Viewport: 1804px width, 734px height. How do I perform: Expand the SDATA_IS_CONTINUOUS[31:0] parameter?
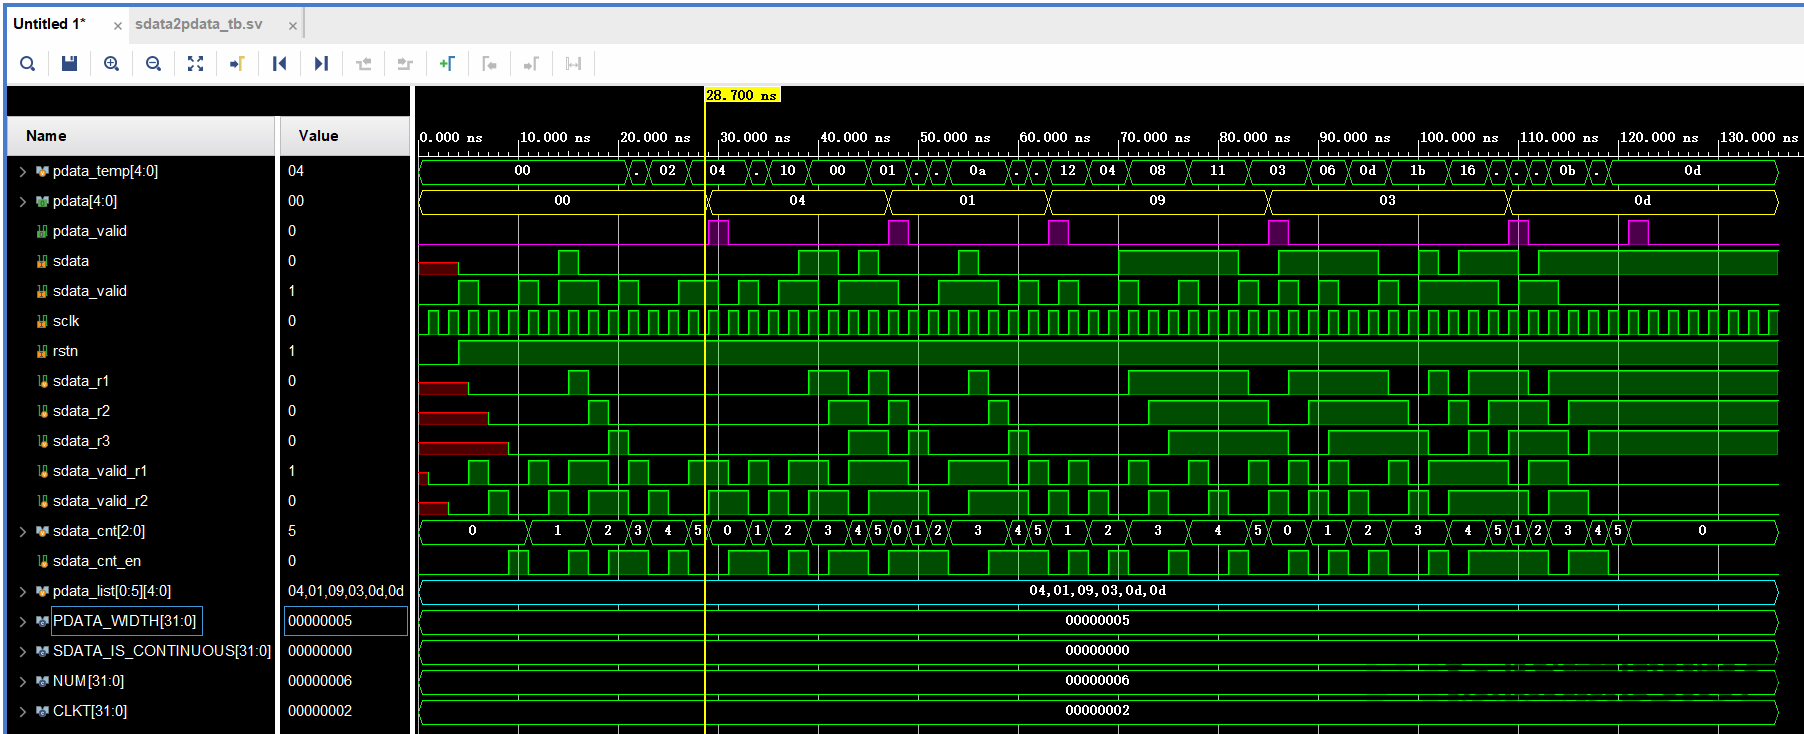coord(22,651)
